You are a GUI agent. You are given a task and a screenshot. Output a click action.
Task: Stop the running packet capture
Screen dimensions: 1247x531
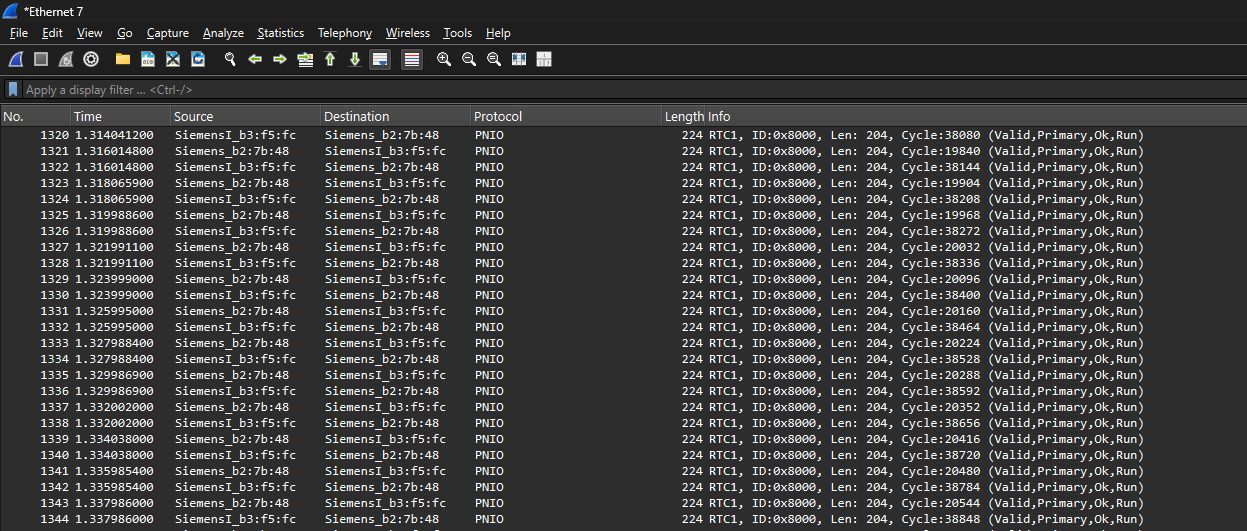(x=41, y=59)
